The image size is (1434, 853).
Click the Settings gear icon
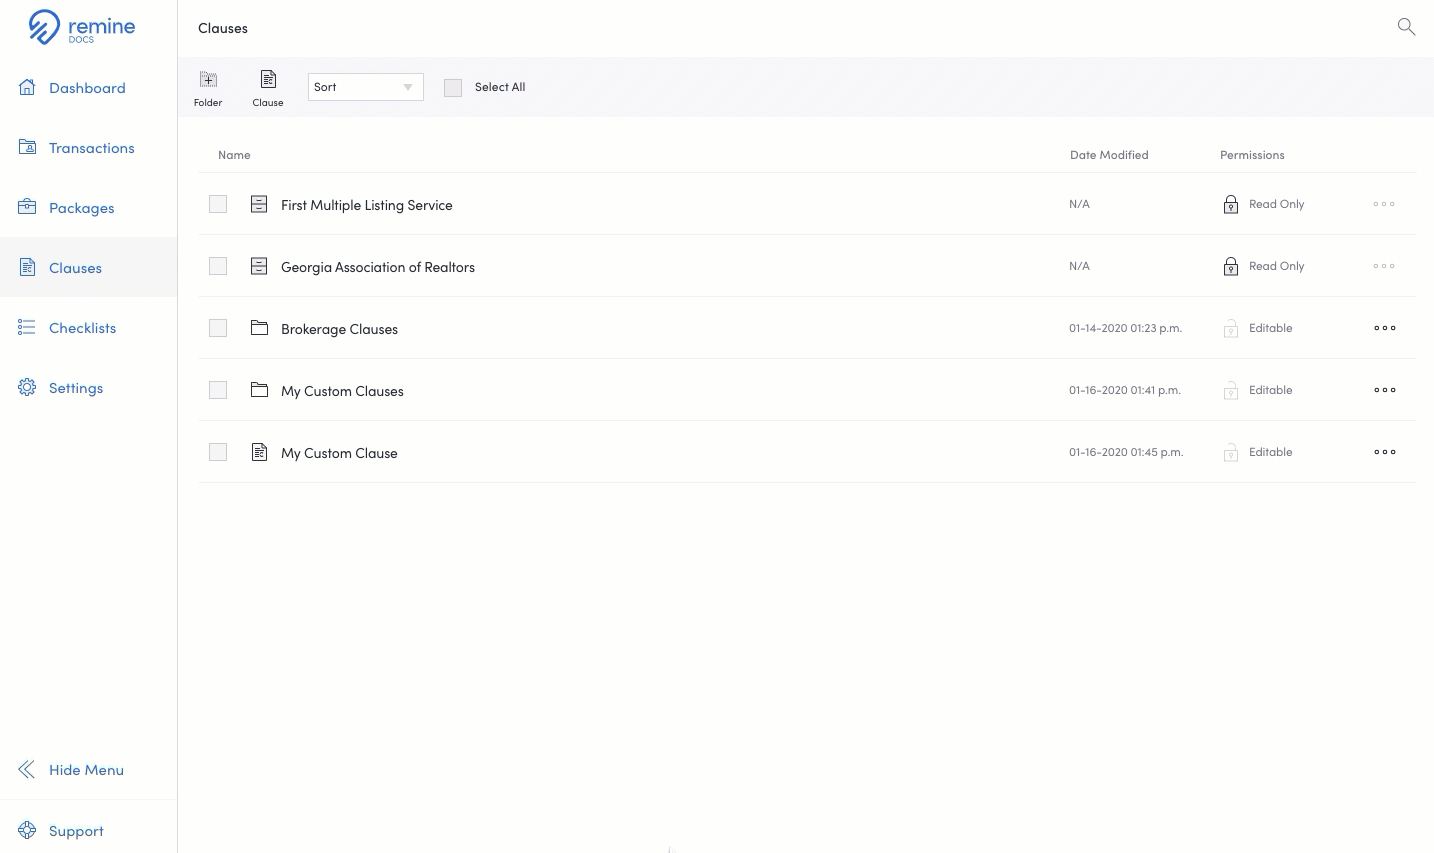[x=27, y=387]
